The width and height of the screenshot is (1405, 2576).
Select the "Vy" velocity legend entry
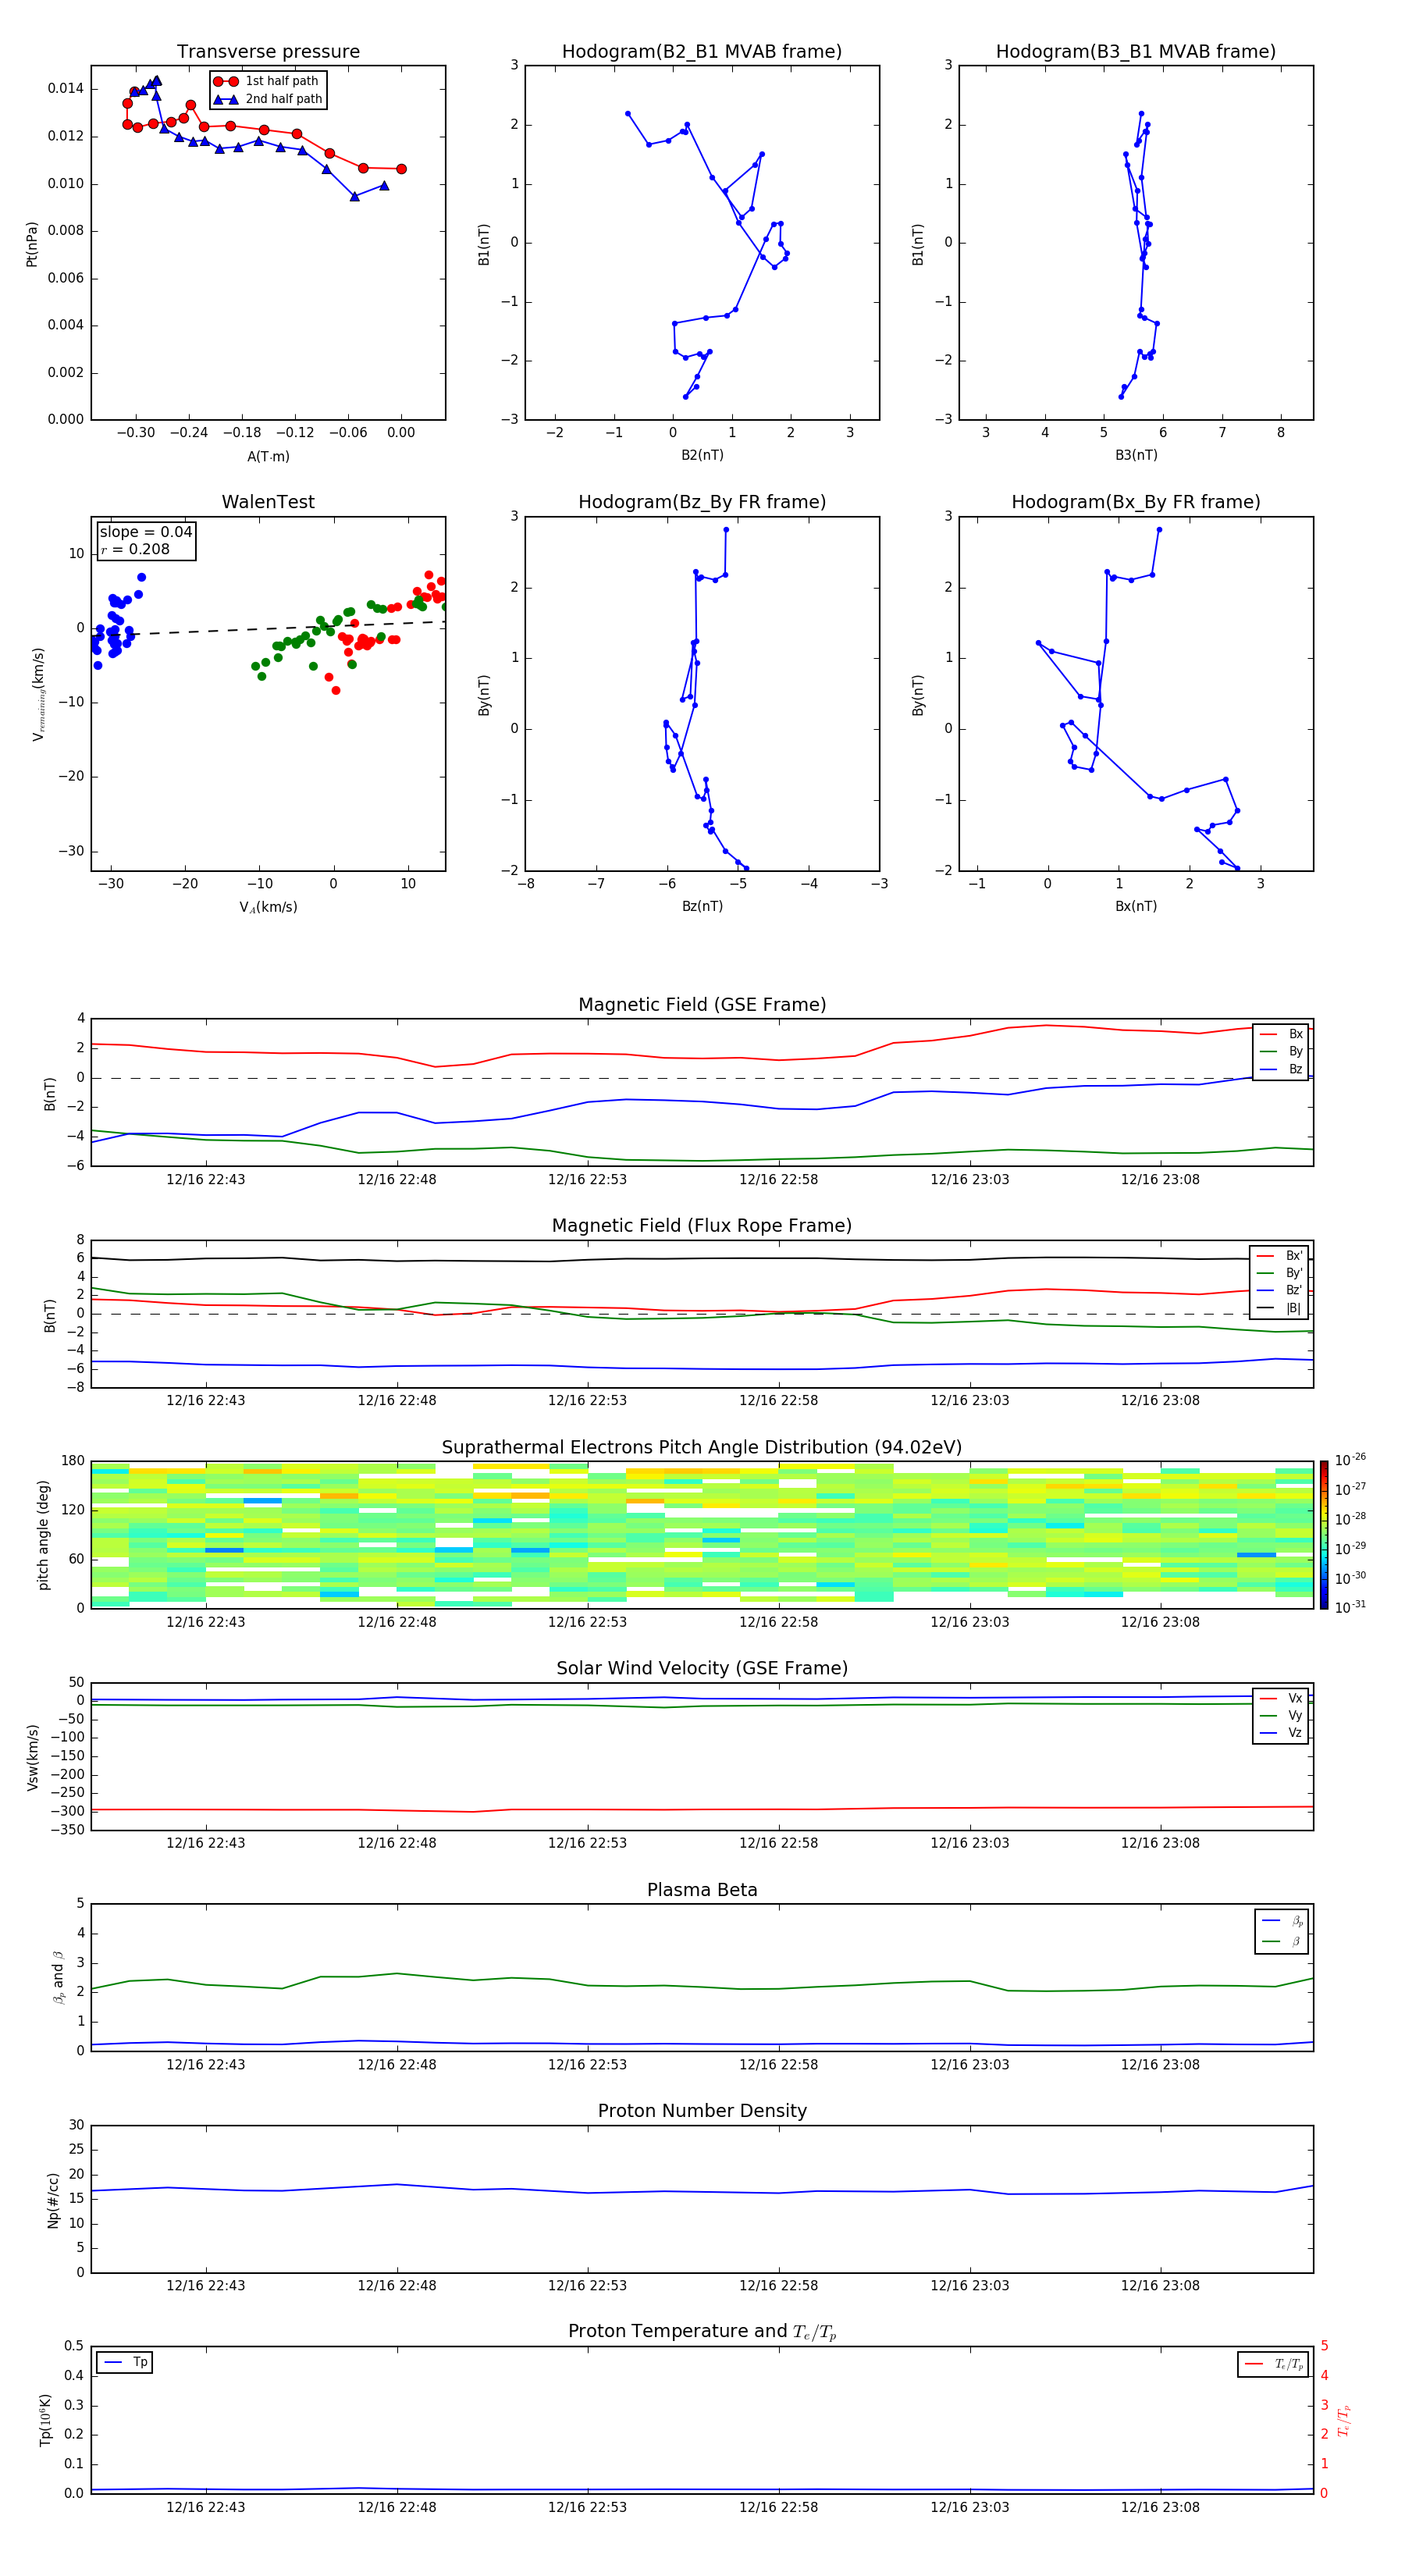coord(1281,1716)
